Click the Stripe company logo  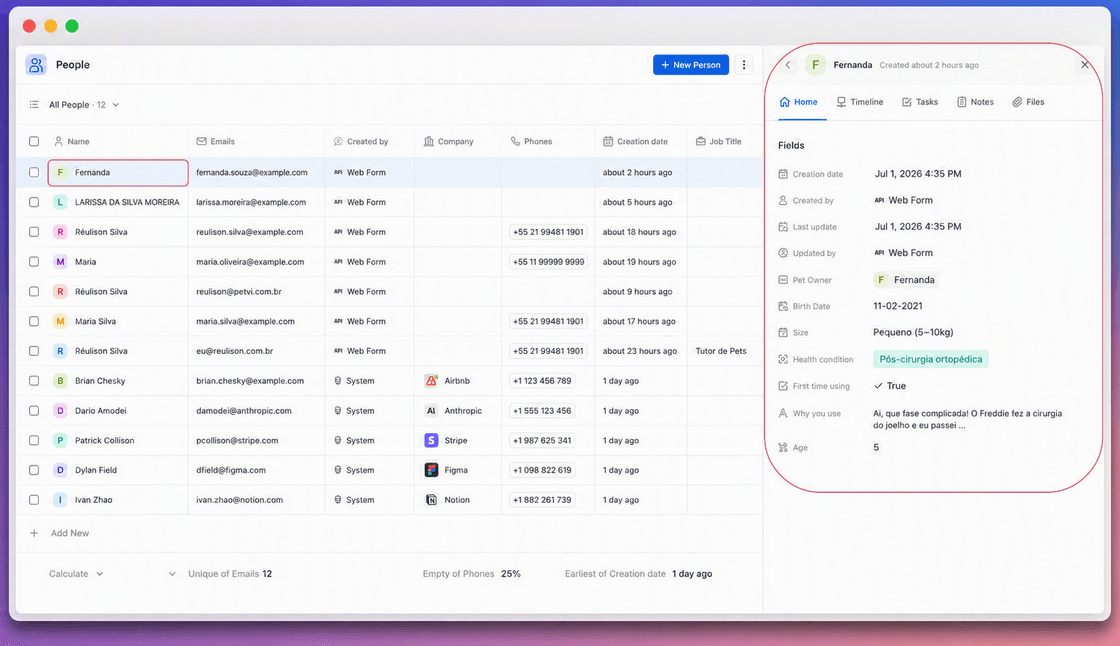pos(431,440)
